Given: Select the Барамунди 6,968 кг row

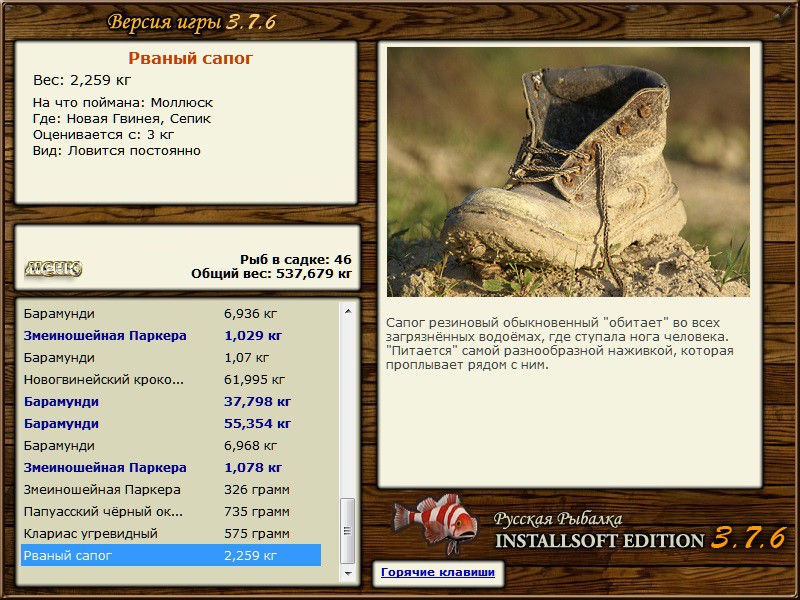Looking at the screenshot, I should (x=171, y=445).
